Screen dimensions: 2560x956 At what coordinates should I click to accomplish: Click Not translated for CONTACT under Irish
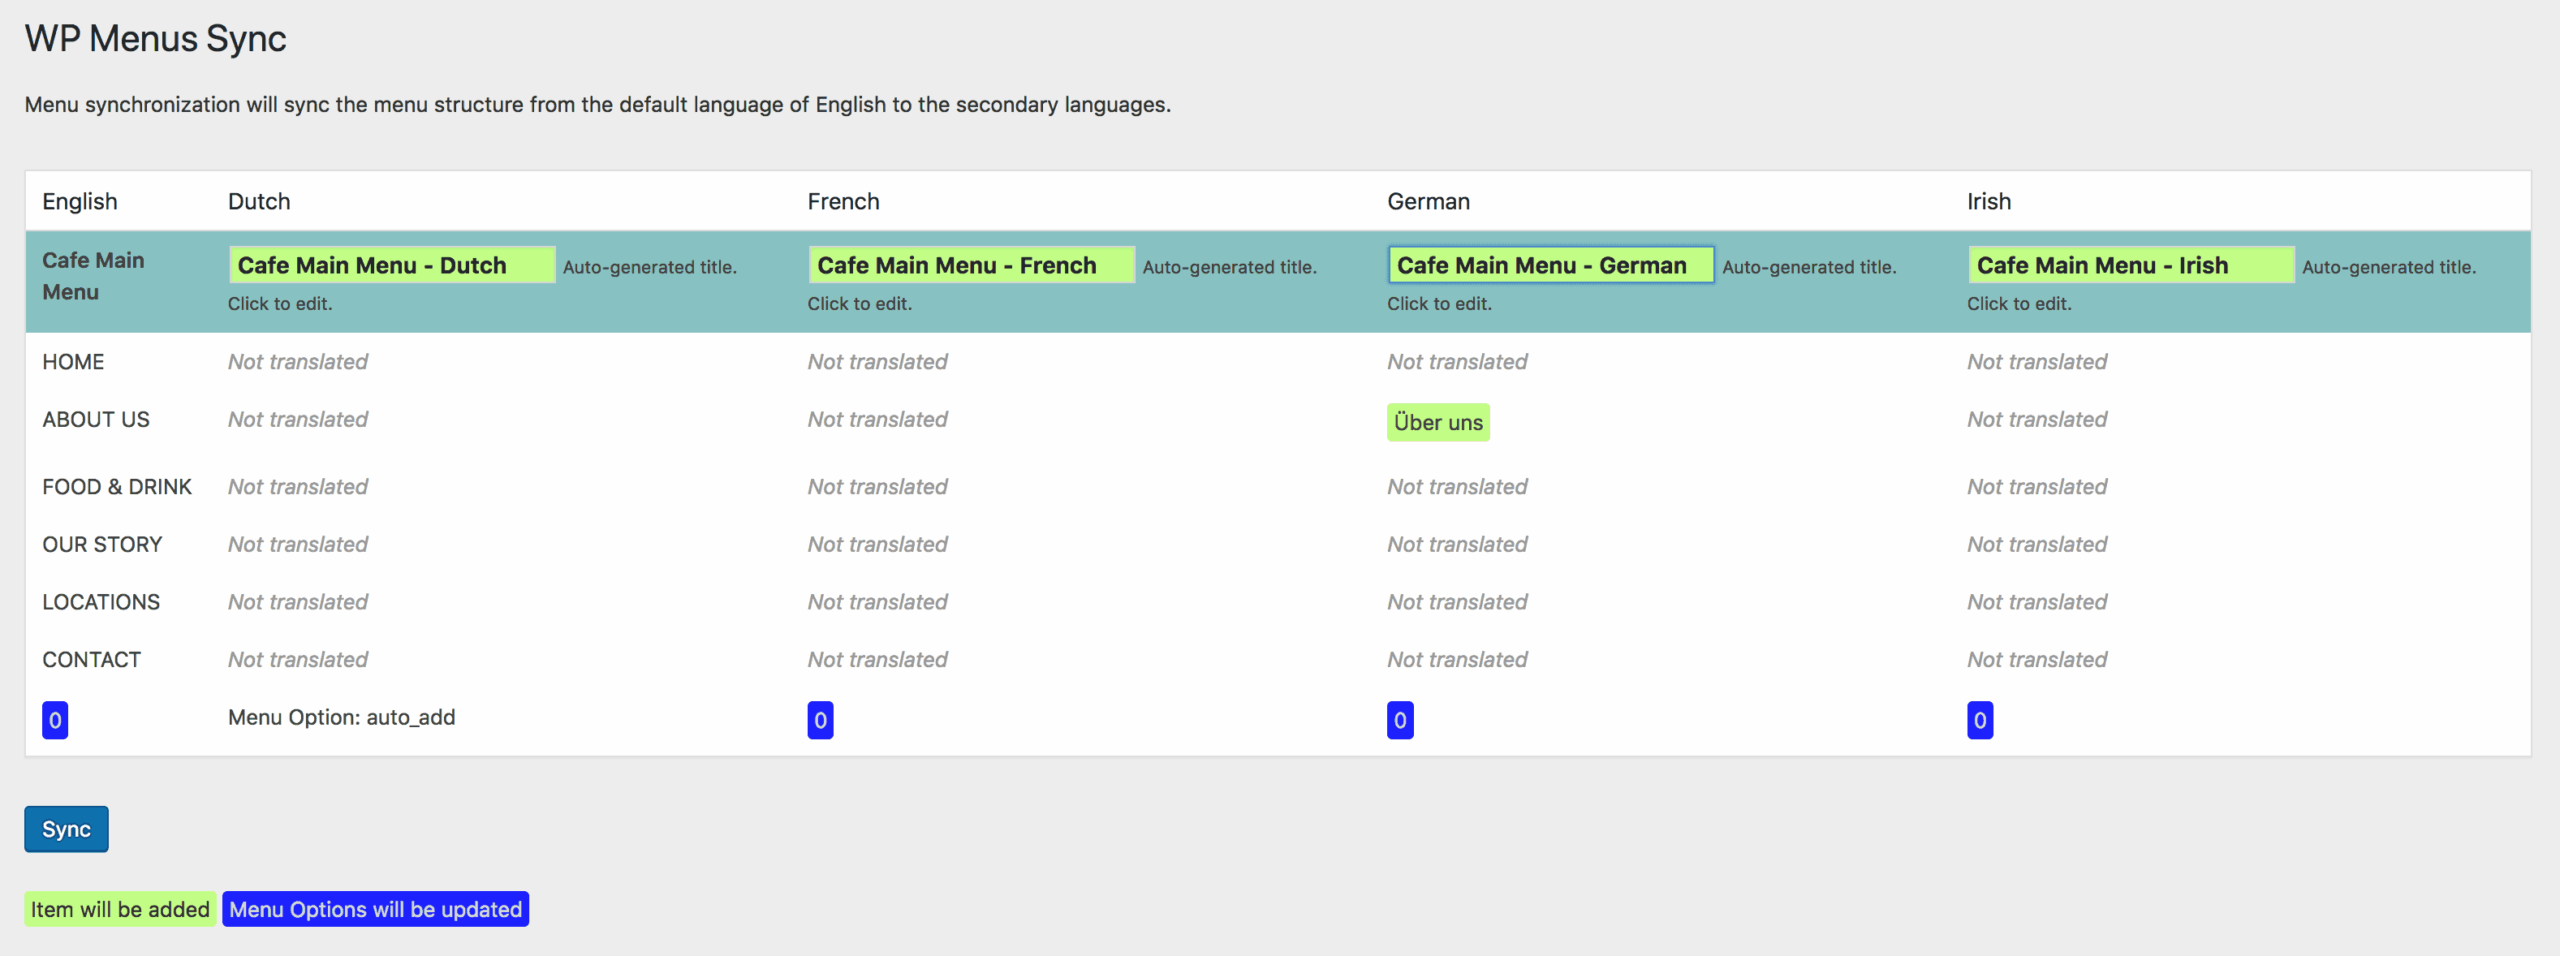(x=2036, y=659)
